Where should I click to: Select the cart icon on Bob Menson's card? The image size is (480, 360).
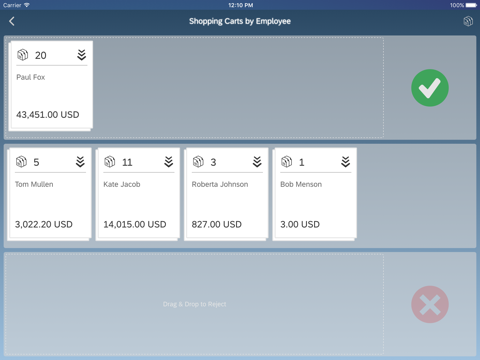287,162
